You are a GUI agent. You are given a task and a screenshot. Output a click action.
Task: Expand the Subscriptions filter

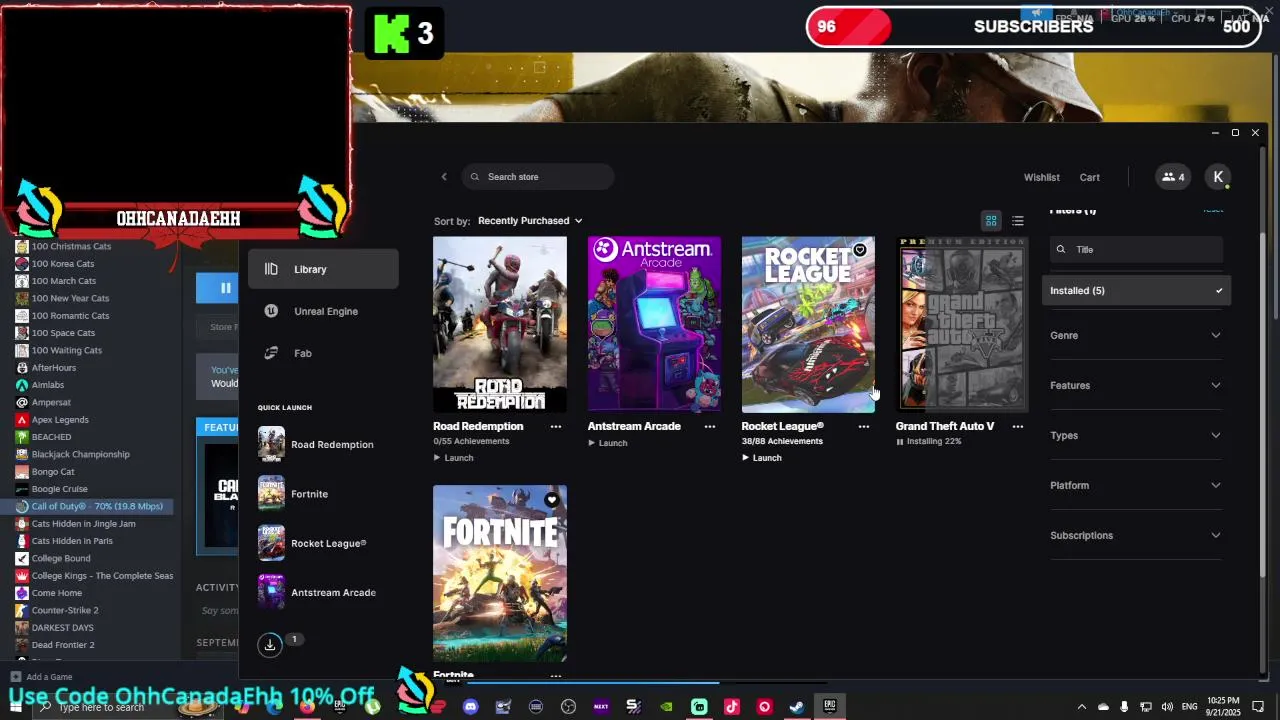[x=1136, y=536]
